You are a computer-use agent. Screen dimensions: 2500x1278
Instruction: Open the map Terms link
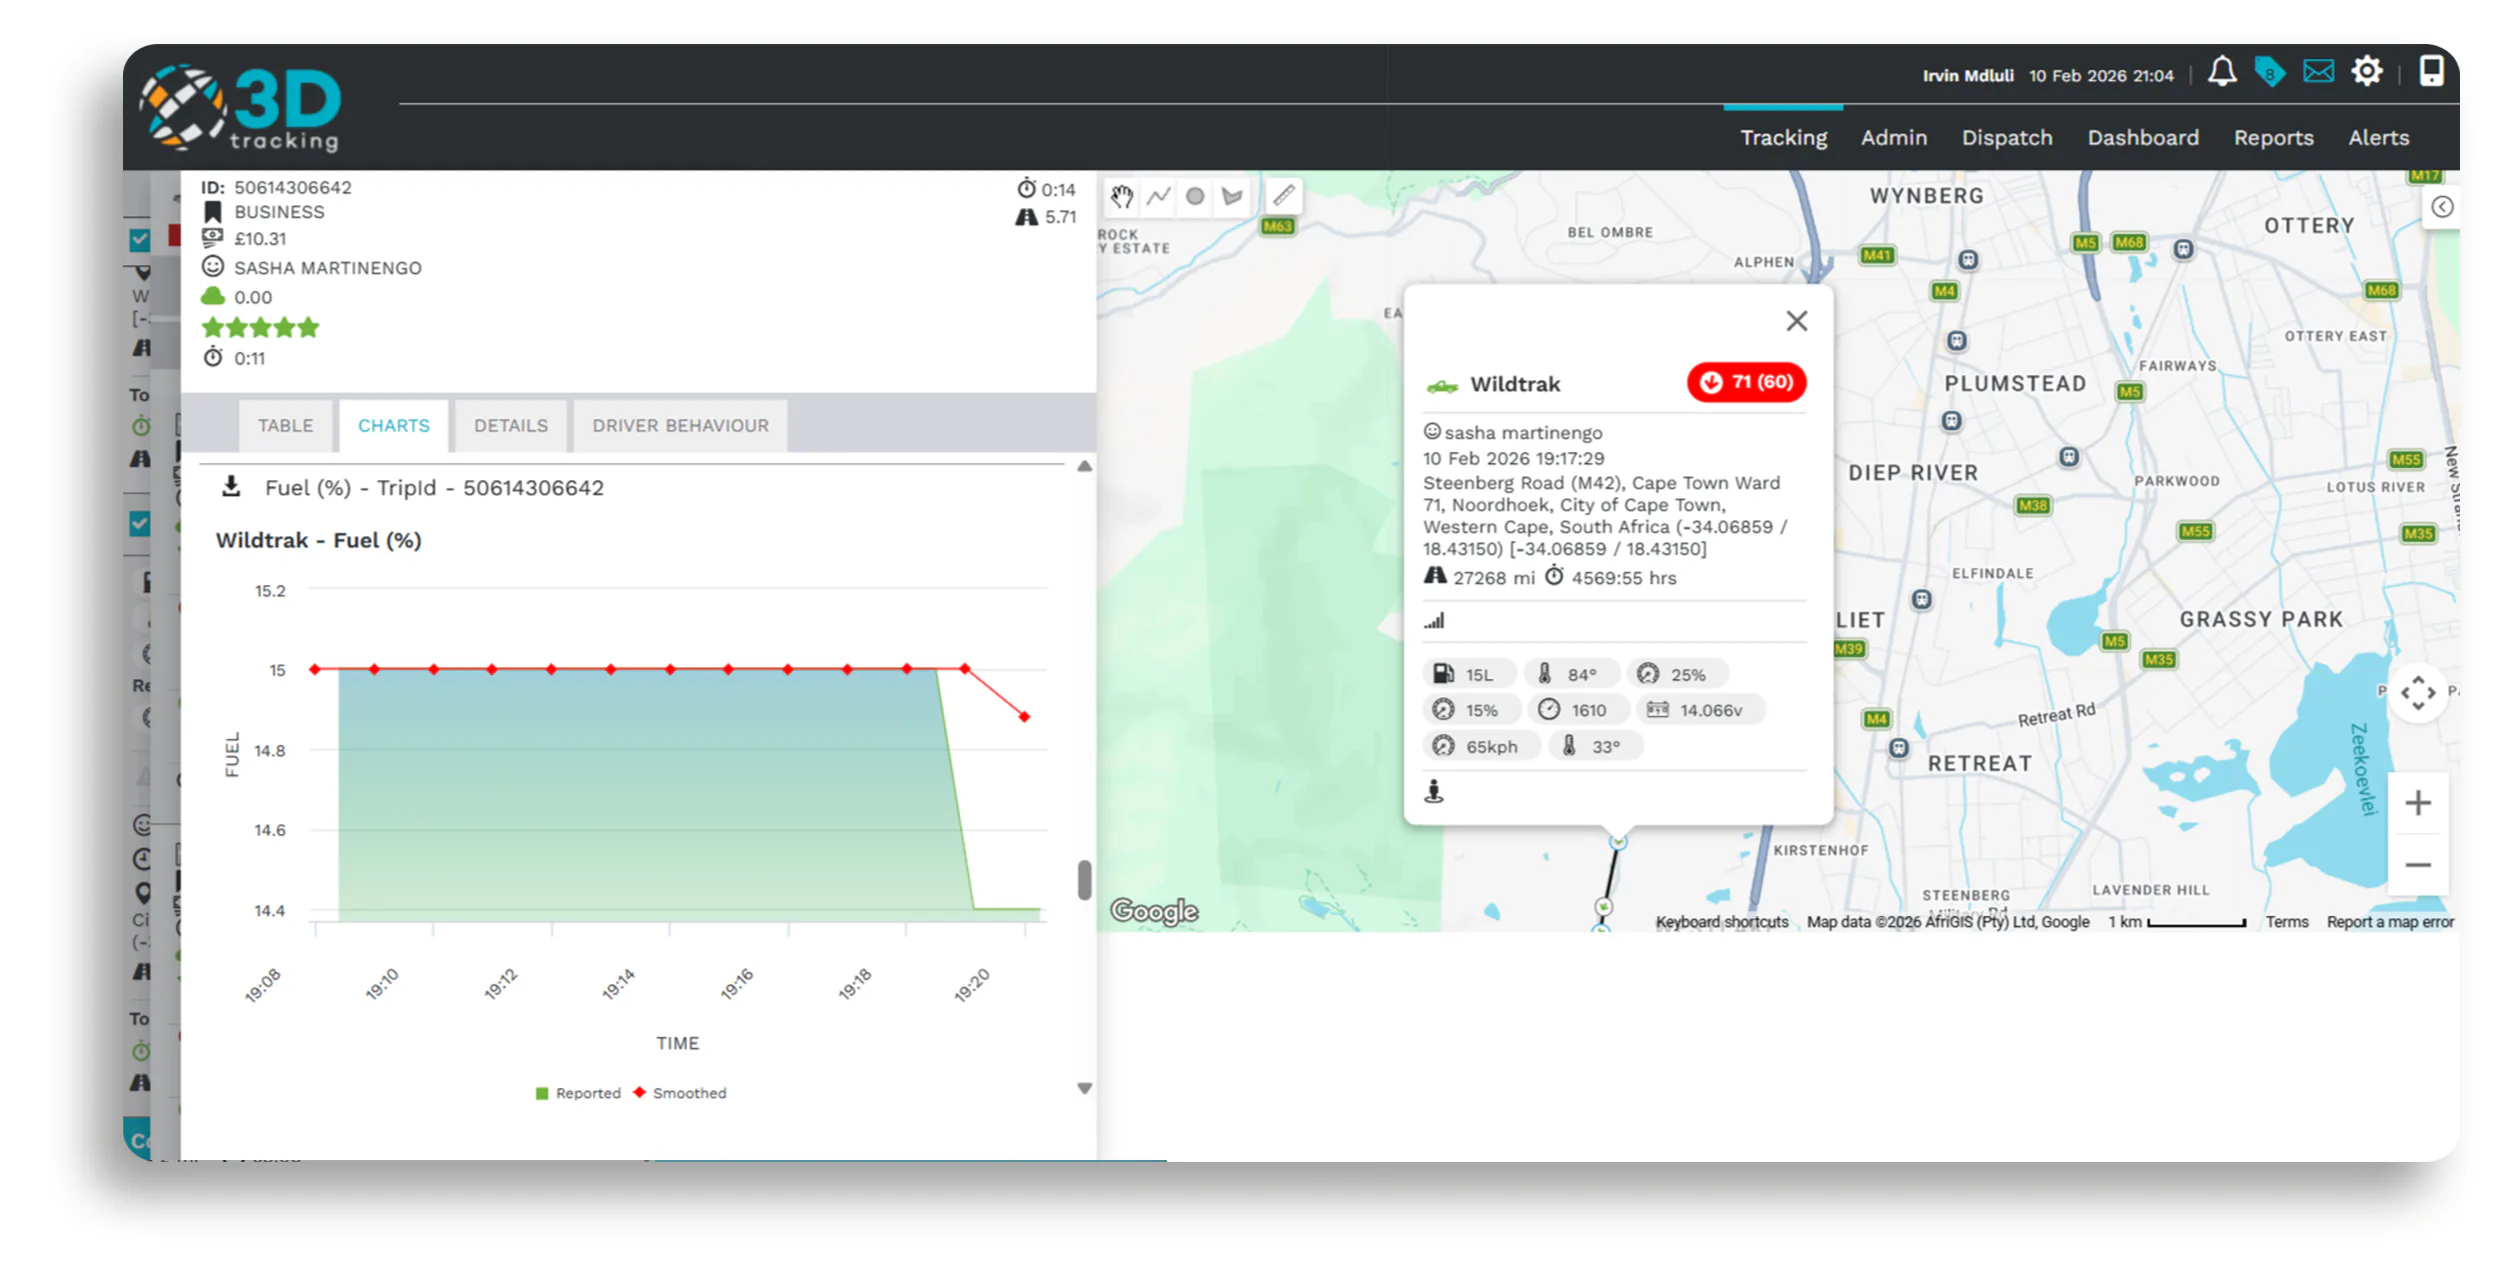pos(2286,922)
